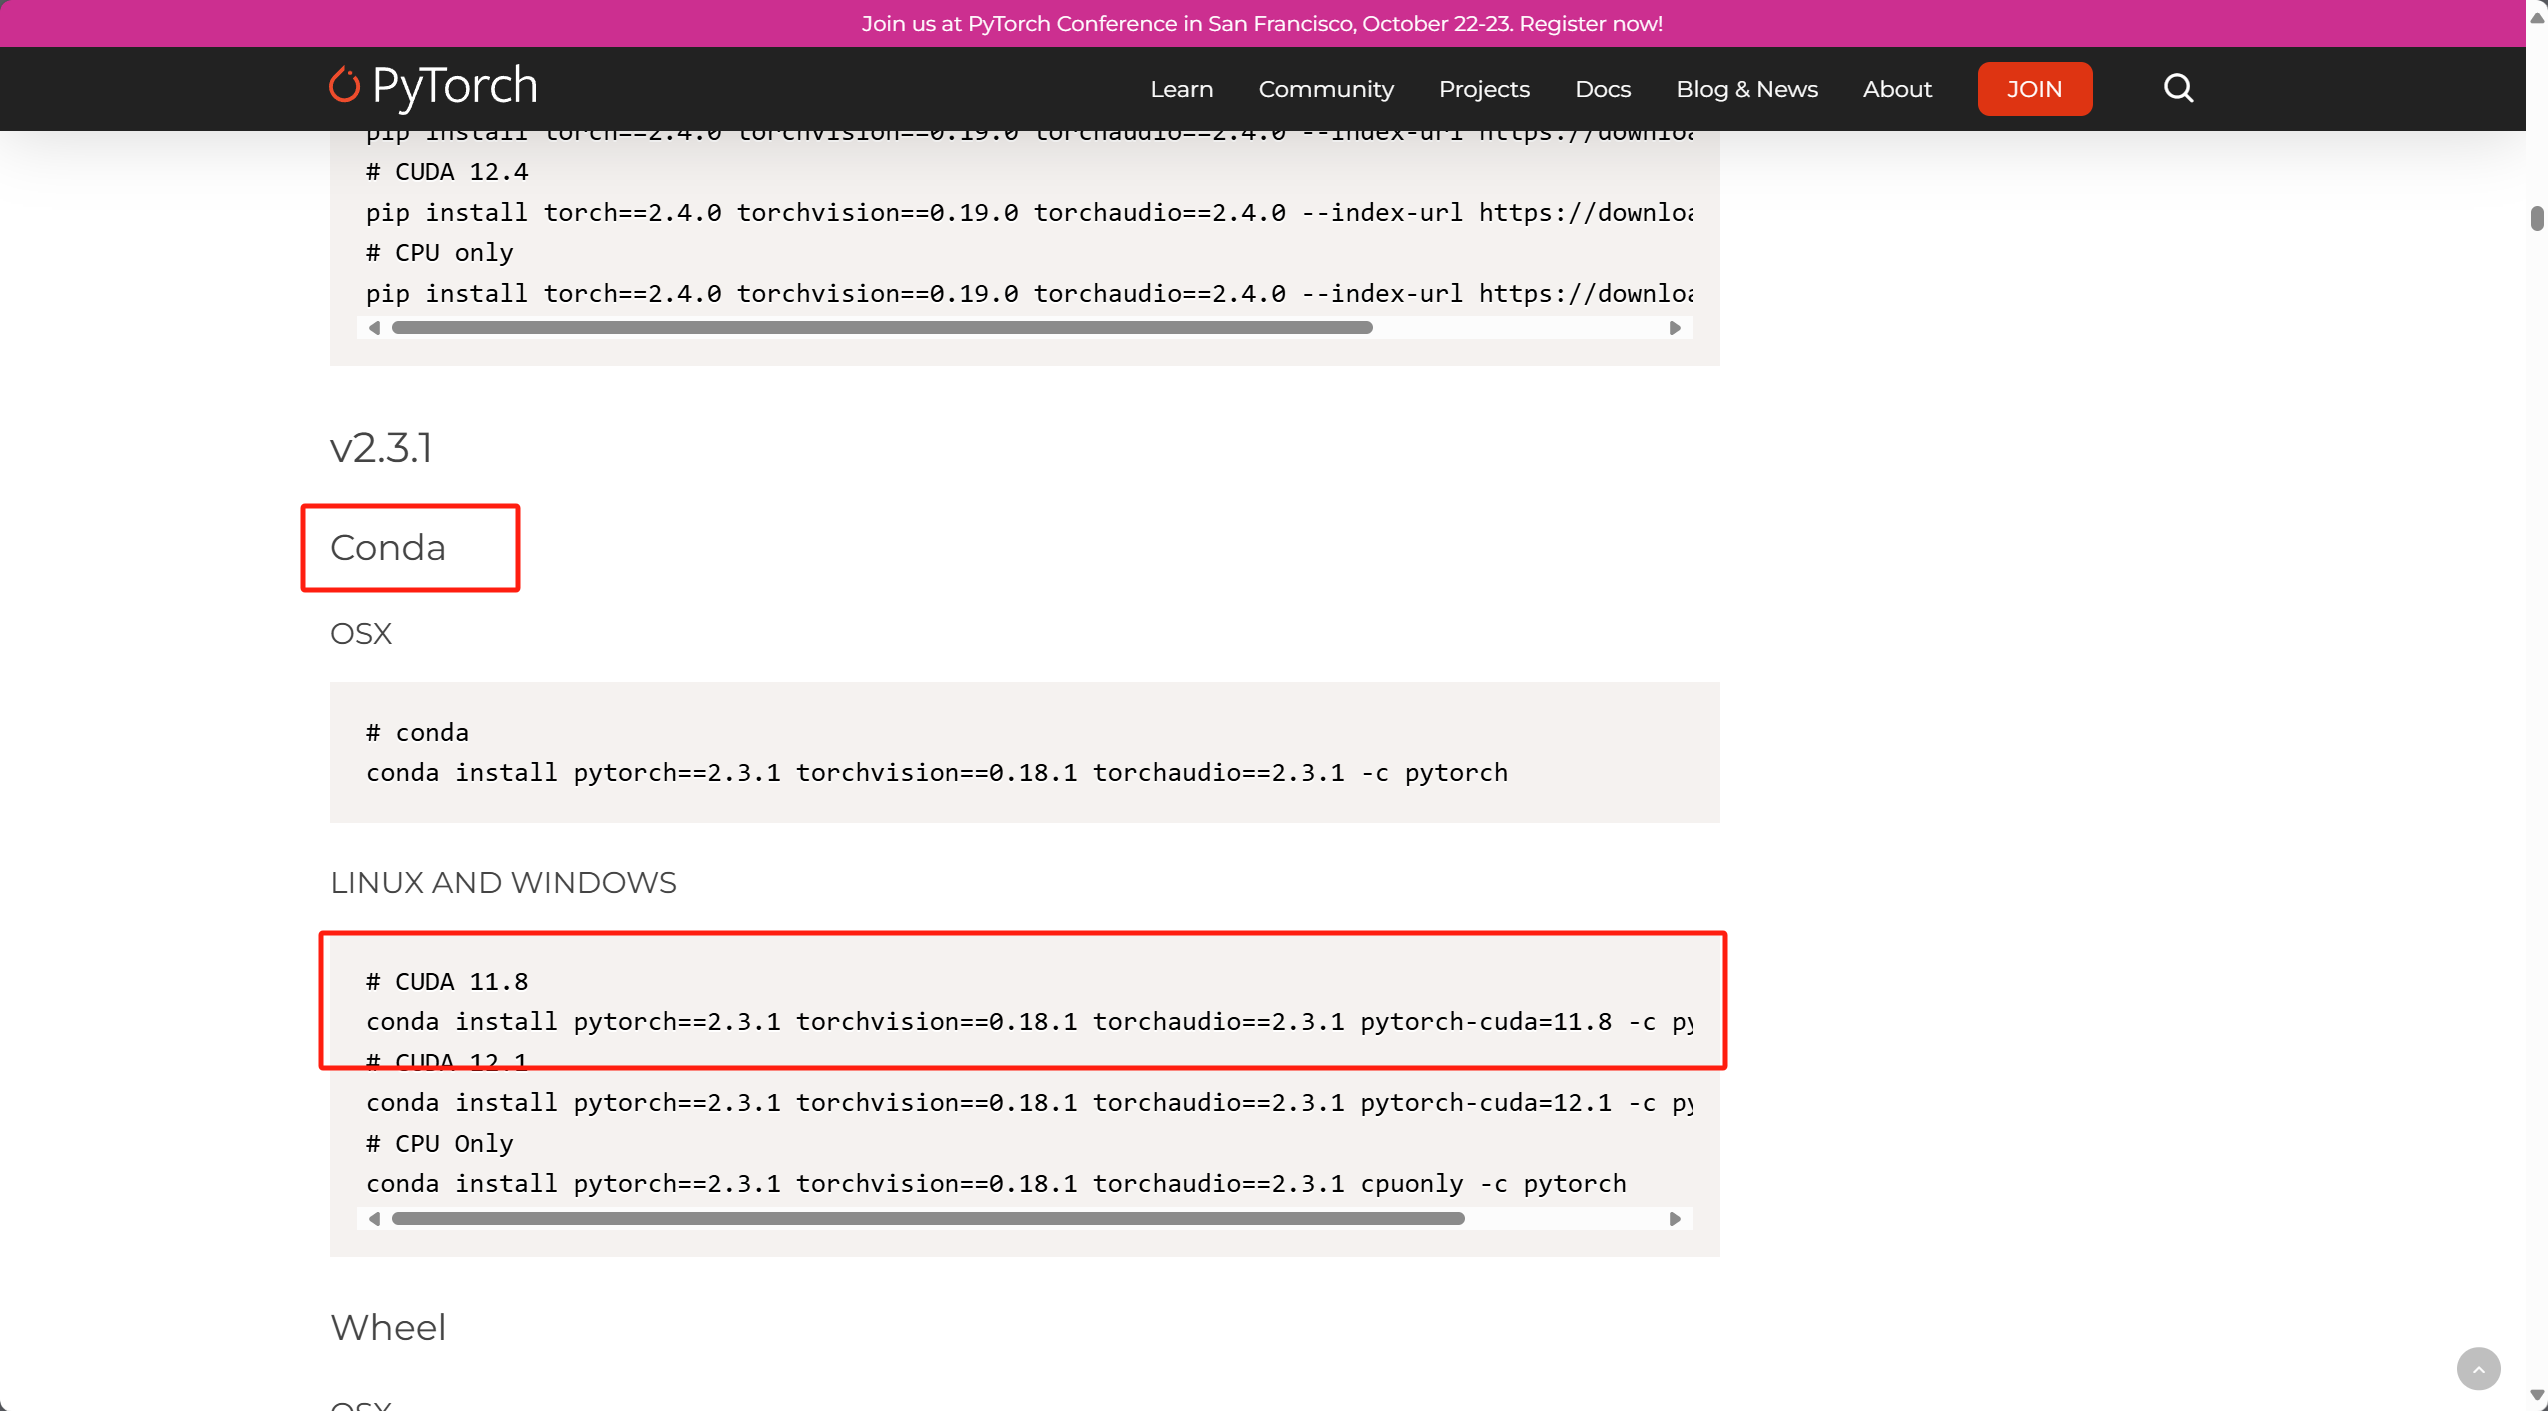
Task: Click the page vertical scrollbar thumb
Action: point(2537,218)
